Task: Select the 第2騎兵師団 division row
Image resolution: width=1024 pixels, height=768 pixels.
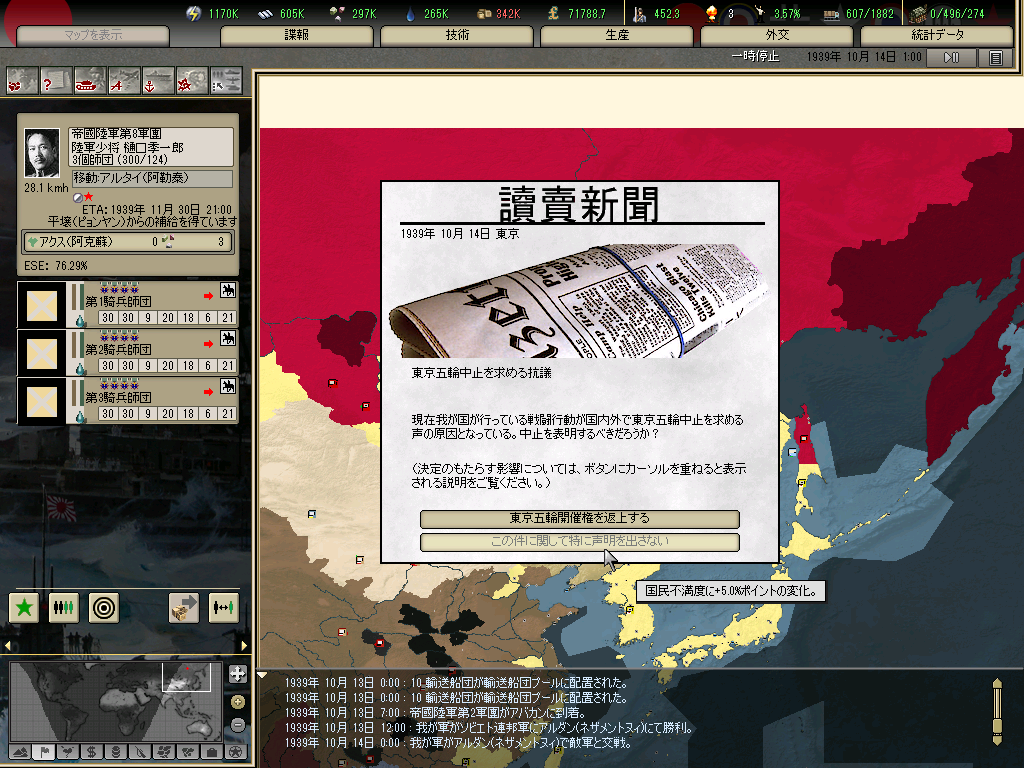Action: click(x=128, y=353)
